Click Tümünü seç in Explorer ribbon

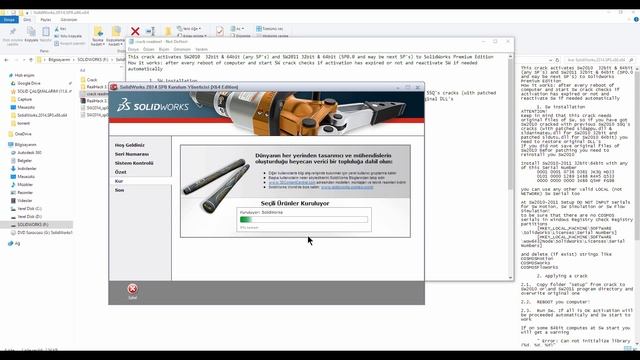click(x=269, y=29)
